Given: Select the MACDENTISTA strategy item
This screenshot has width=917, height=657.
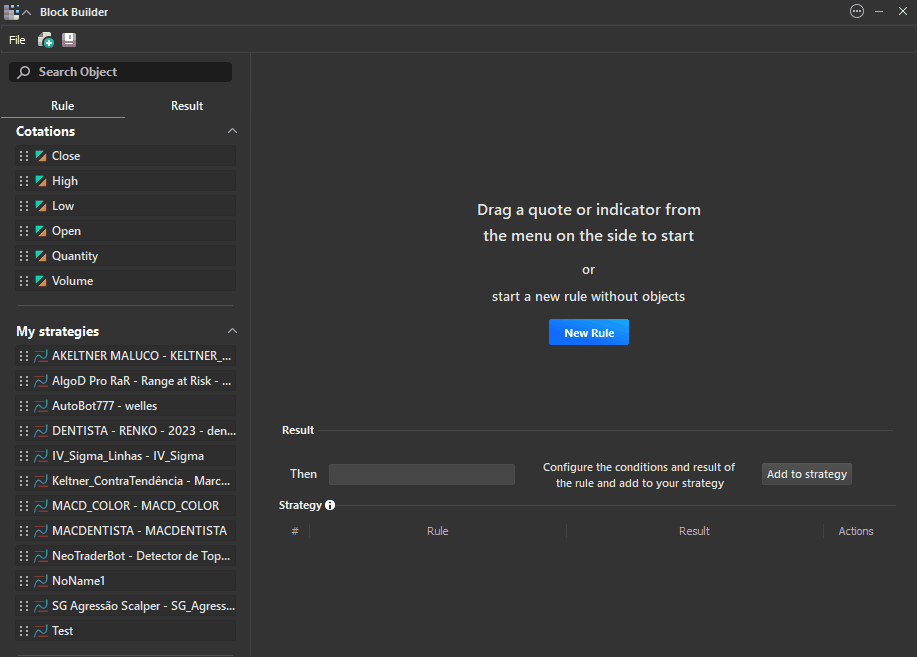Looking at the screenshot, I should point(138,531).
